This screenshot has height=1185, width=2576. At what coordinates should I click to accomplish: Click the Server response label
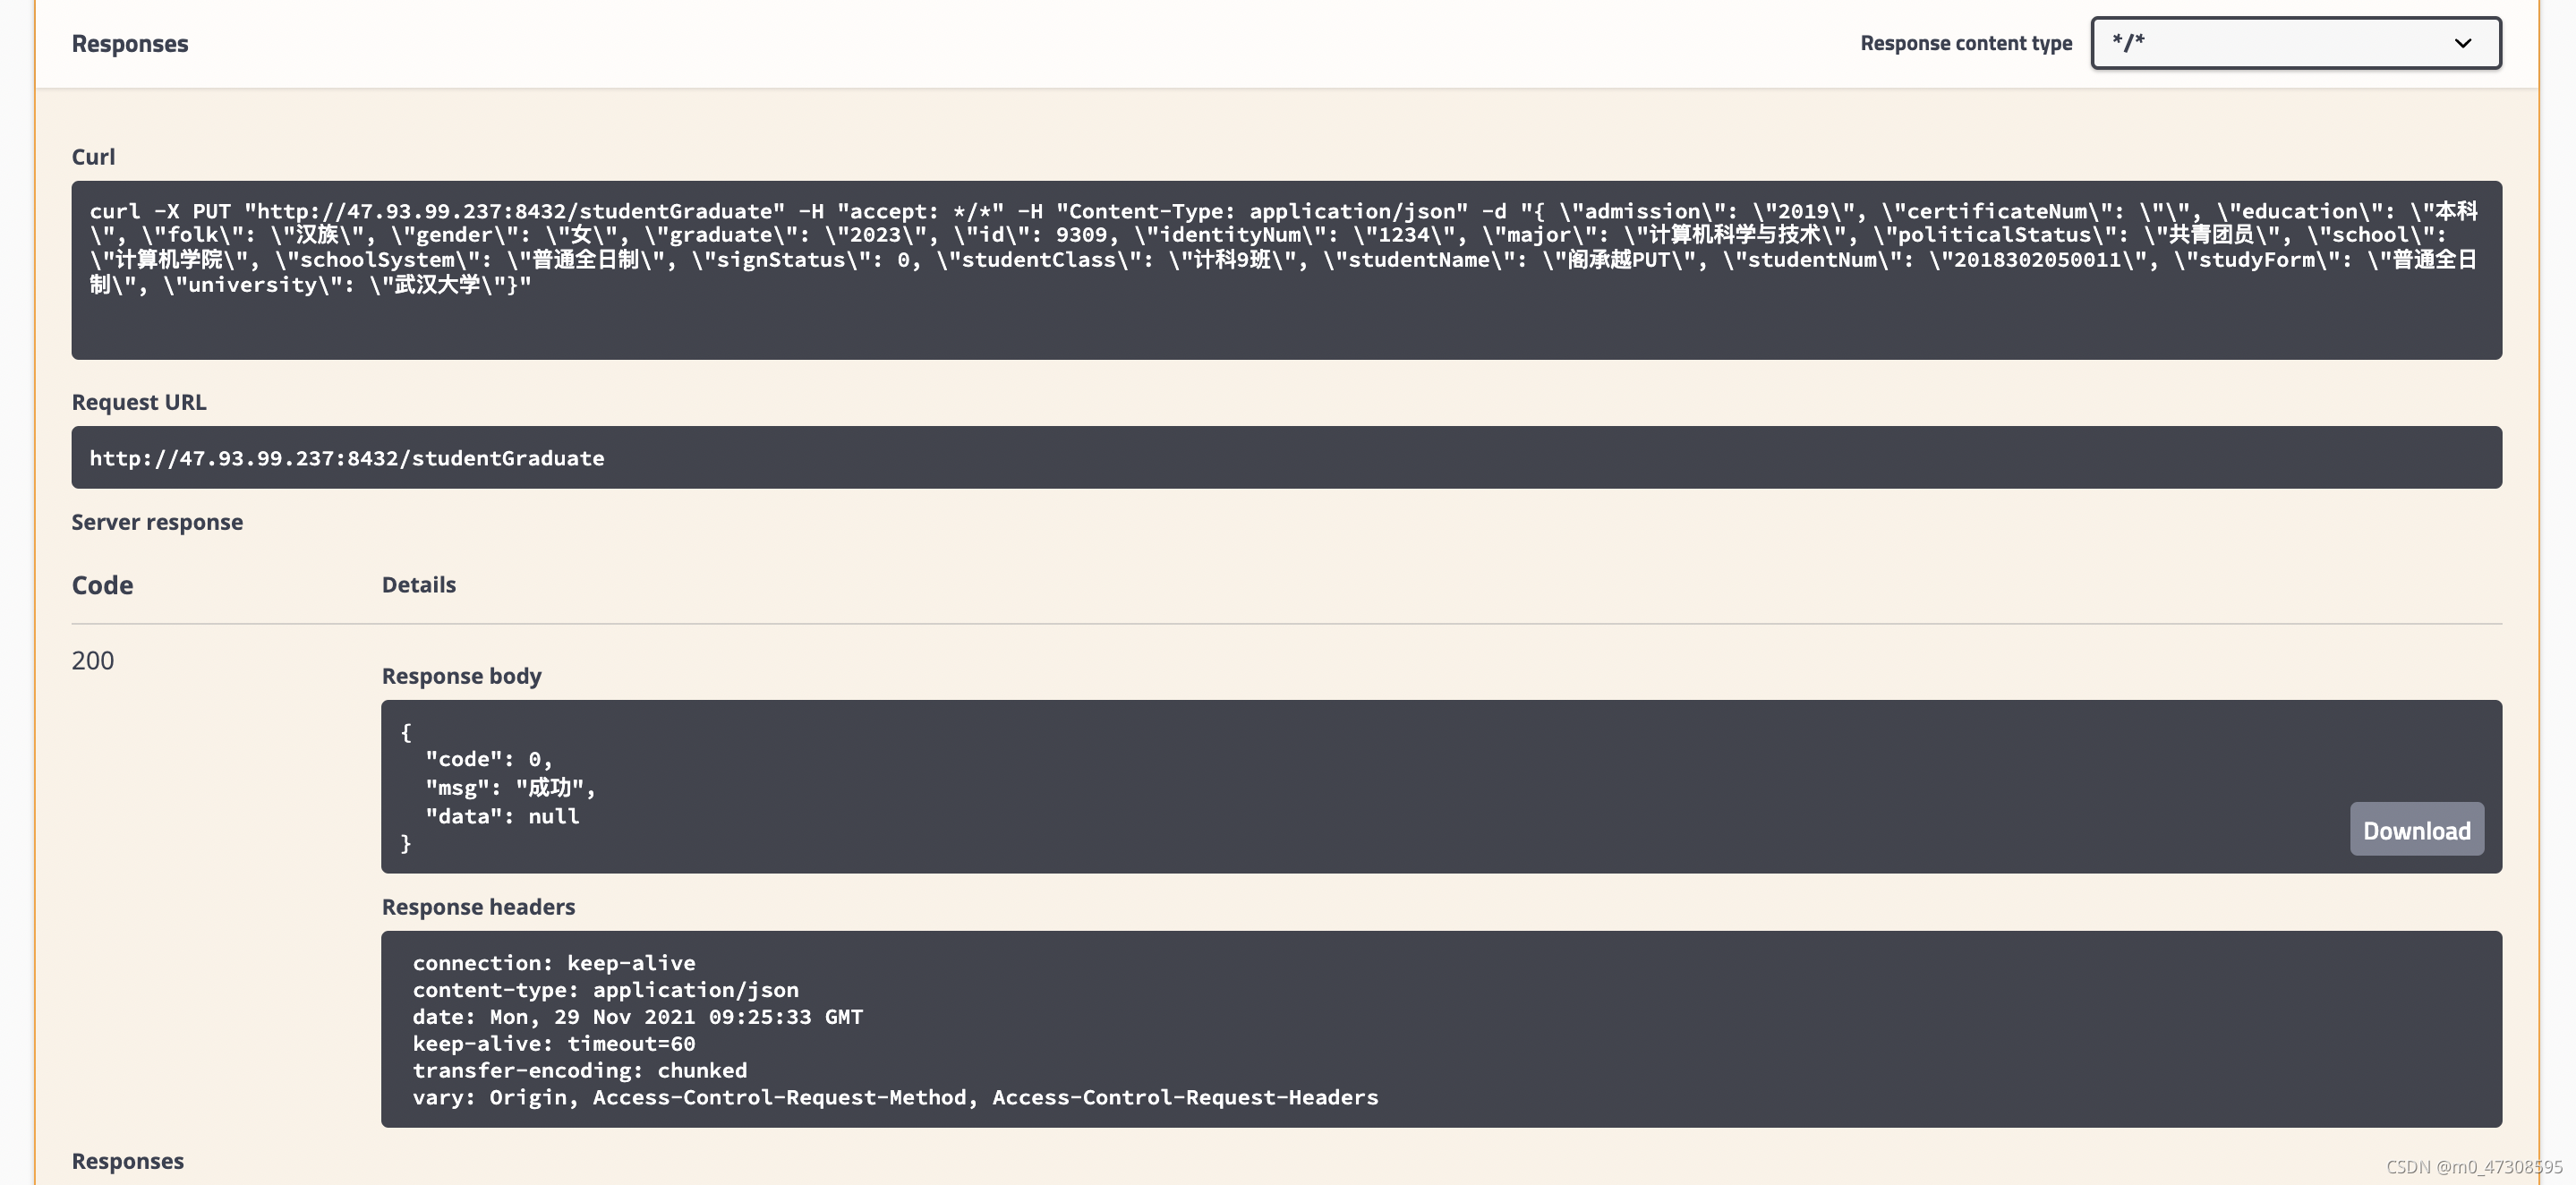(157, 522)
